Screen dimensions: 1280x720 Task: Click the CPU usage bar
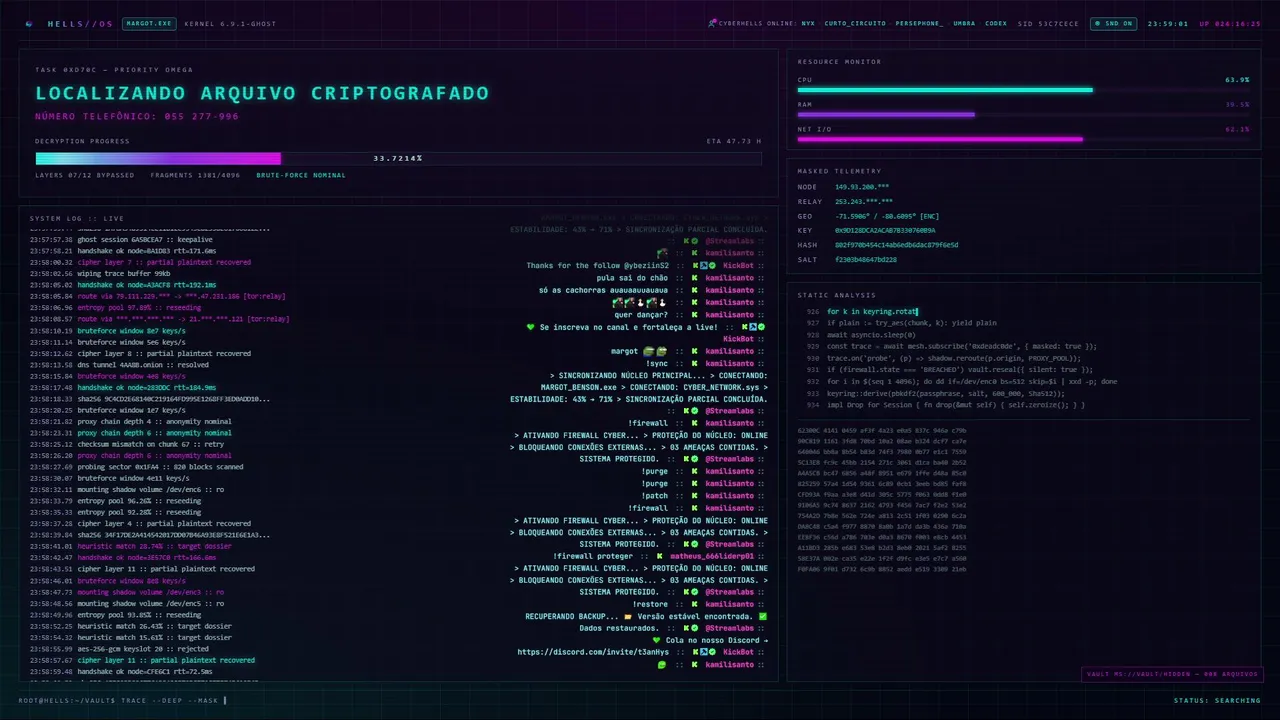coord(1023,90)
